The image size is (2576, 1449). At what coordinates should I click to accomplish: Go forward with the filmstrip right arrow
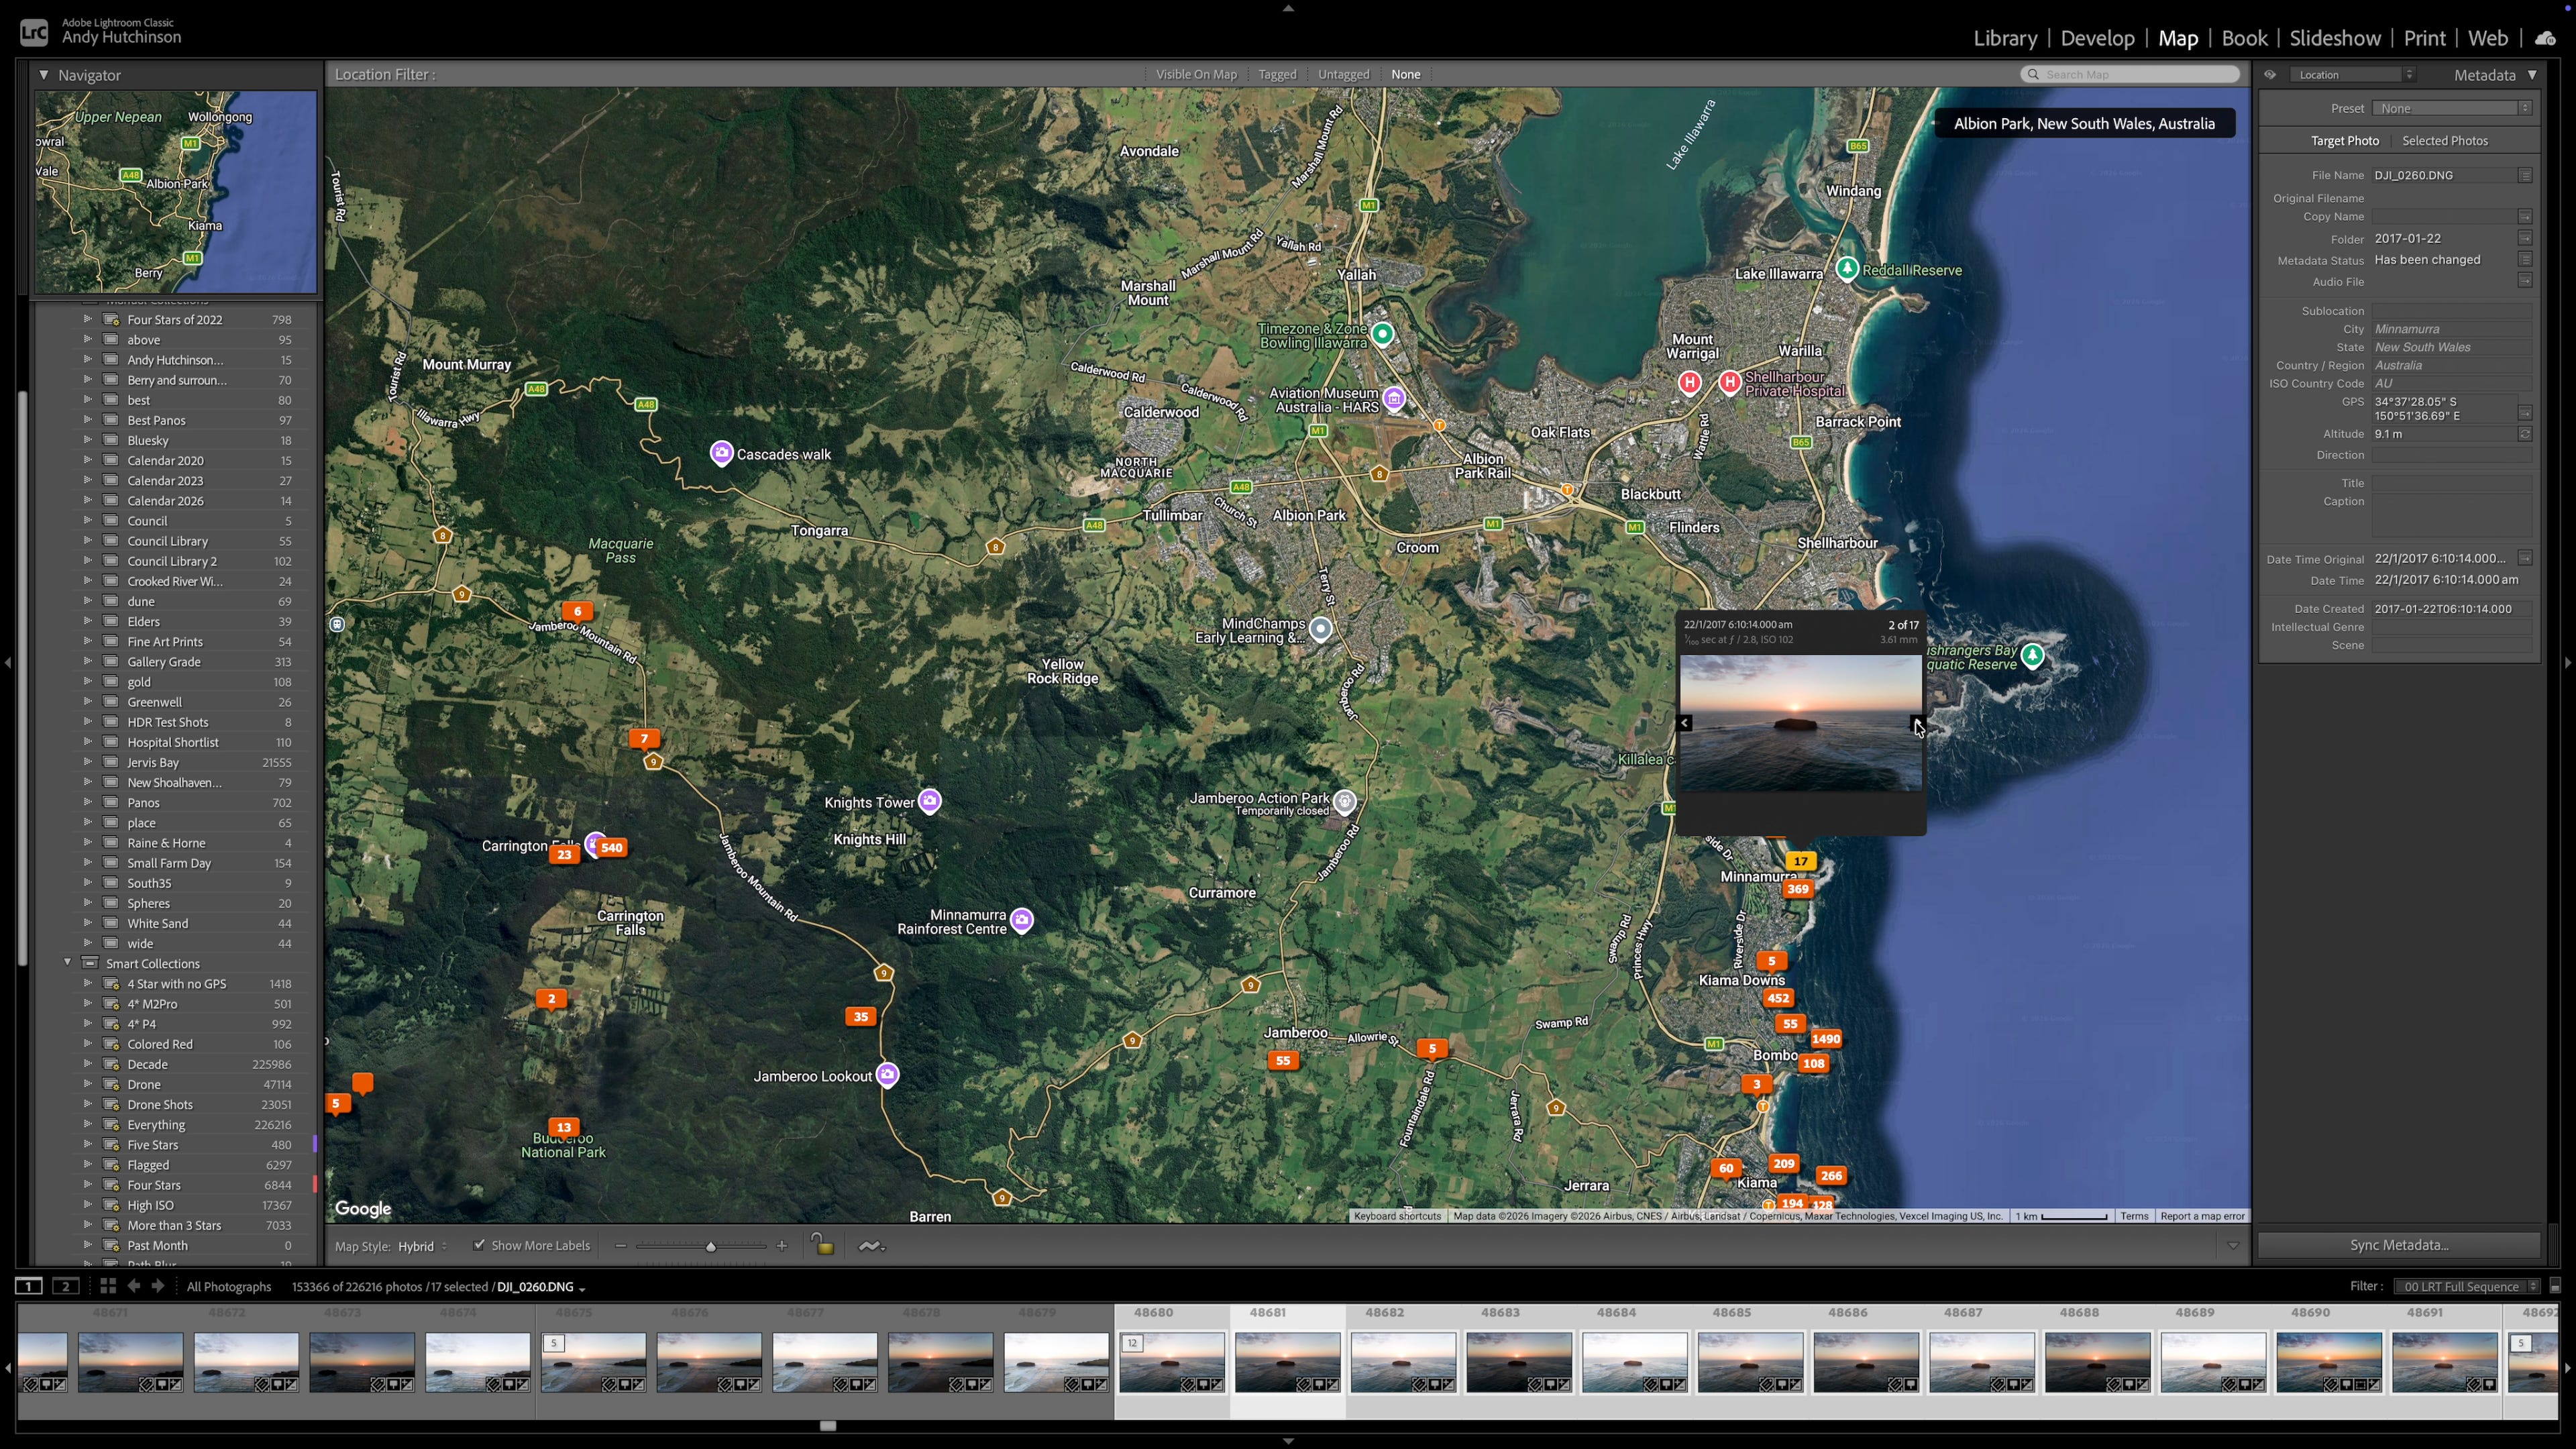158,1286
